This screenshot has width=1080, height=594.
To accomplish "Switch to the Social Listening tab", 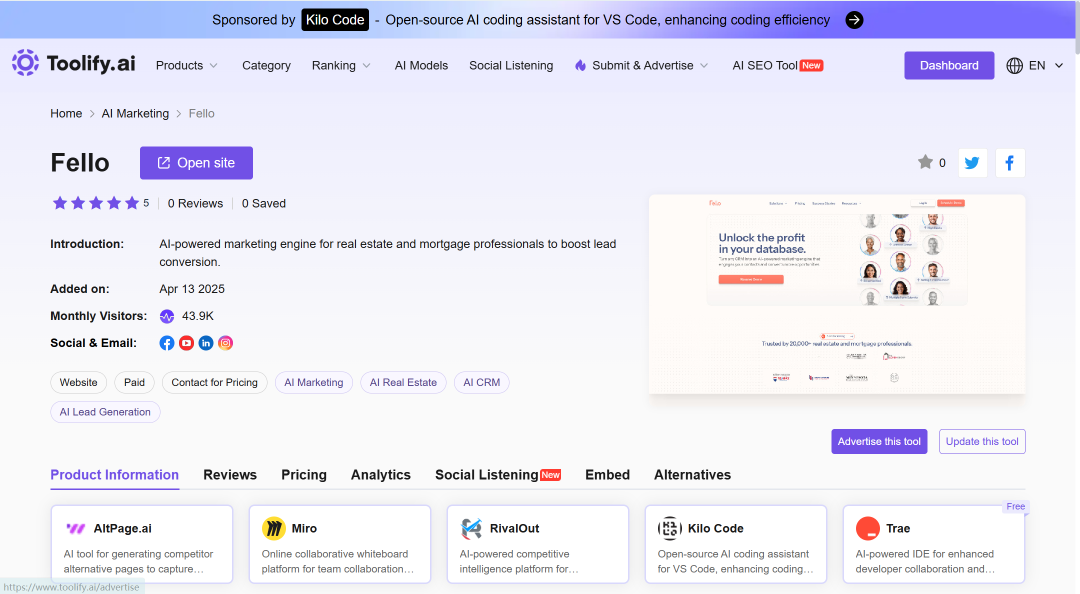I will tap(498, 475).
